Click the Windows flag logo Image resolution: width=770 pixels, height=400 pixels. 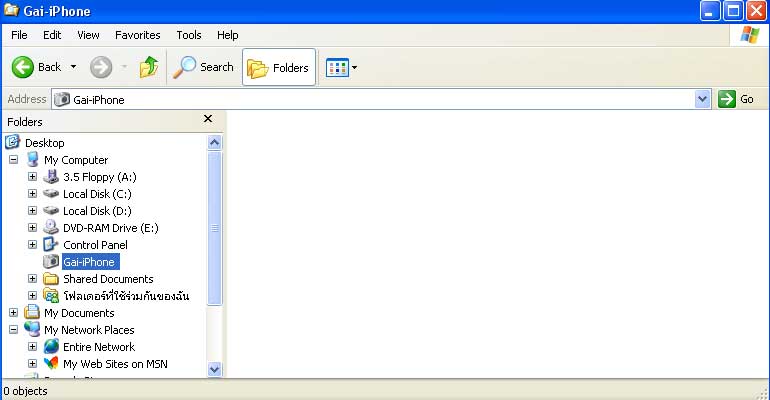[x=749, y=35]
